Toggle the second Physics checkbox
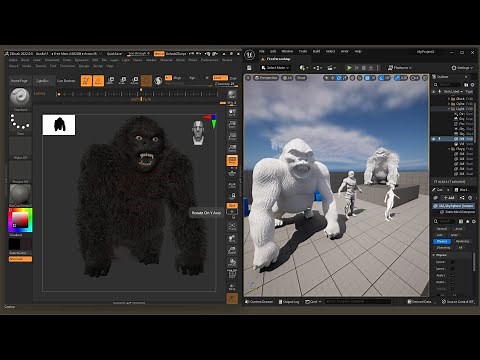Screen dimensions: 480x360 click(452, 269)
